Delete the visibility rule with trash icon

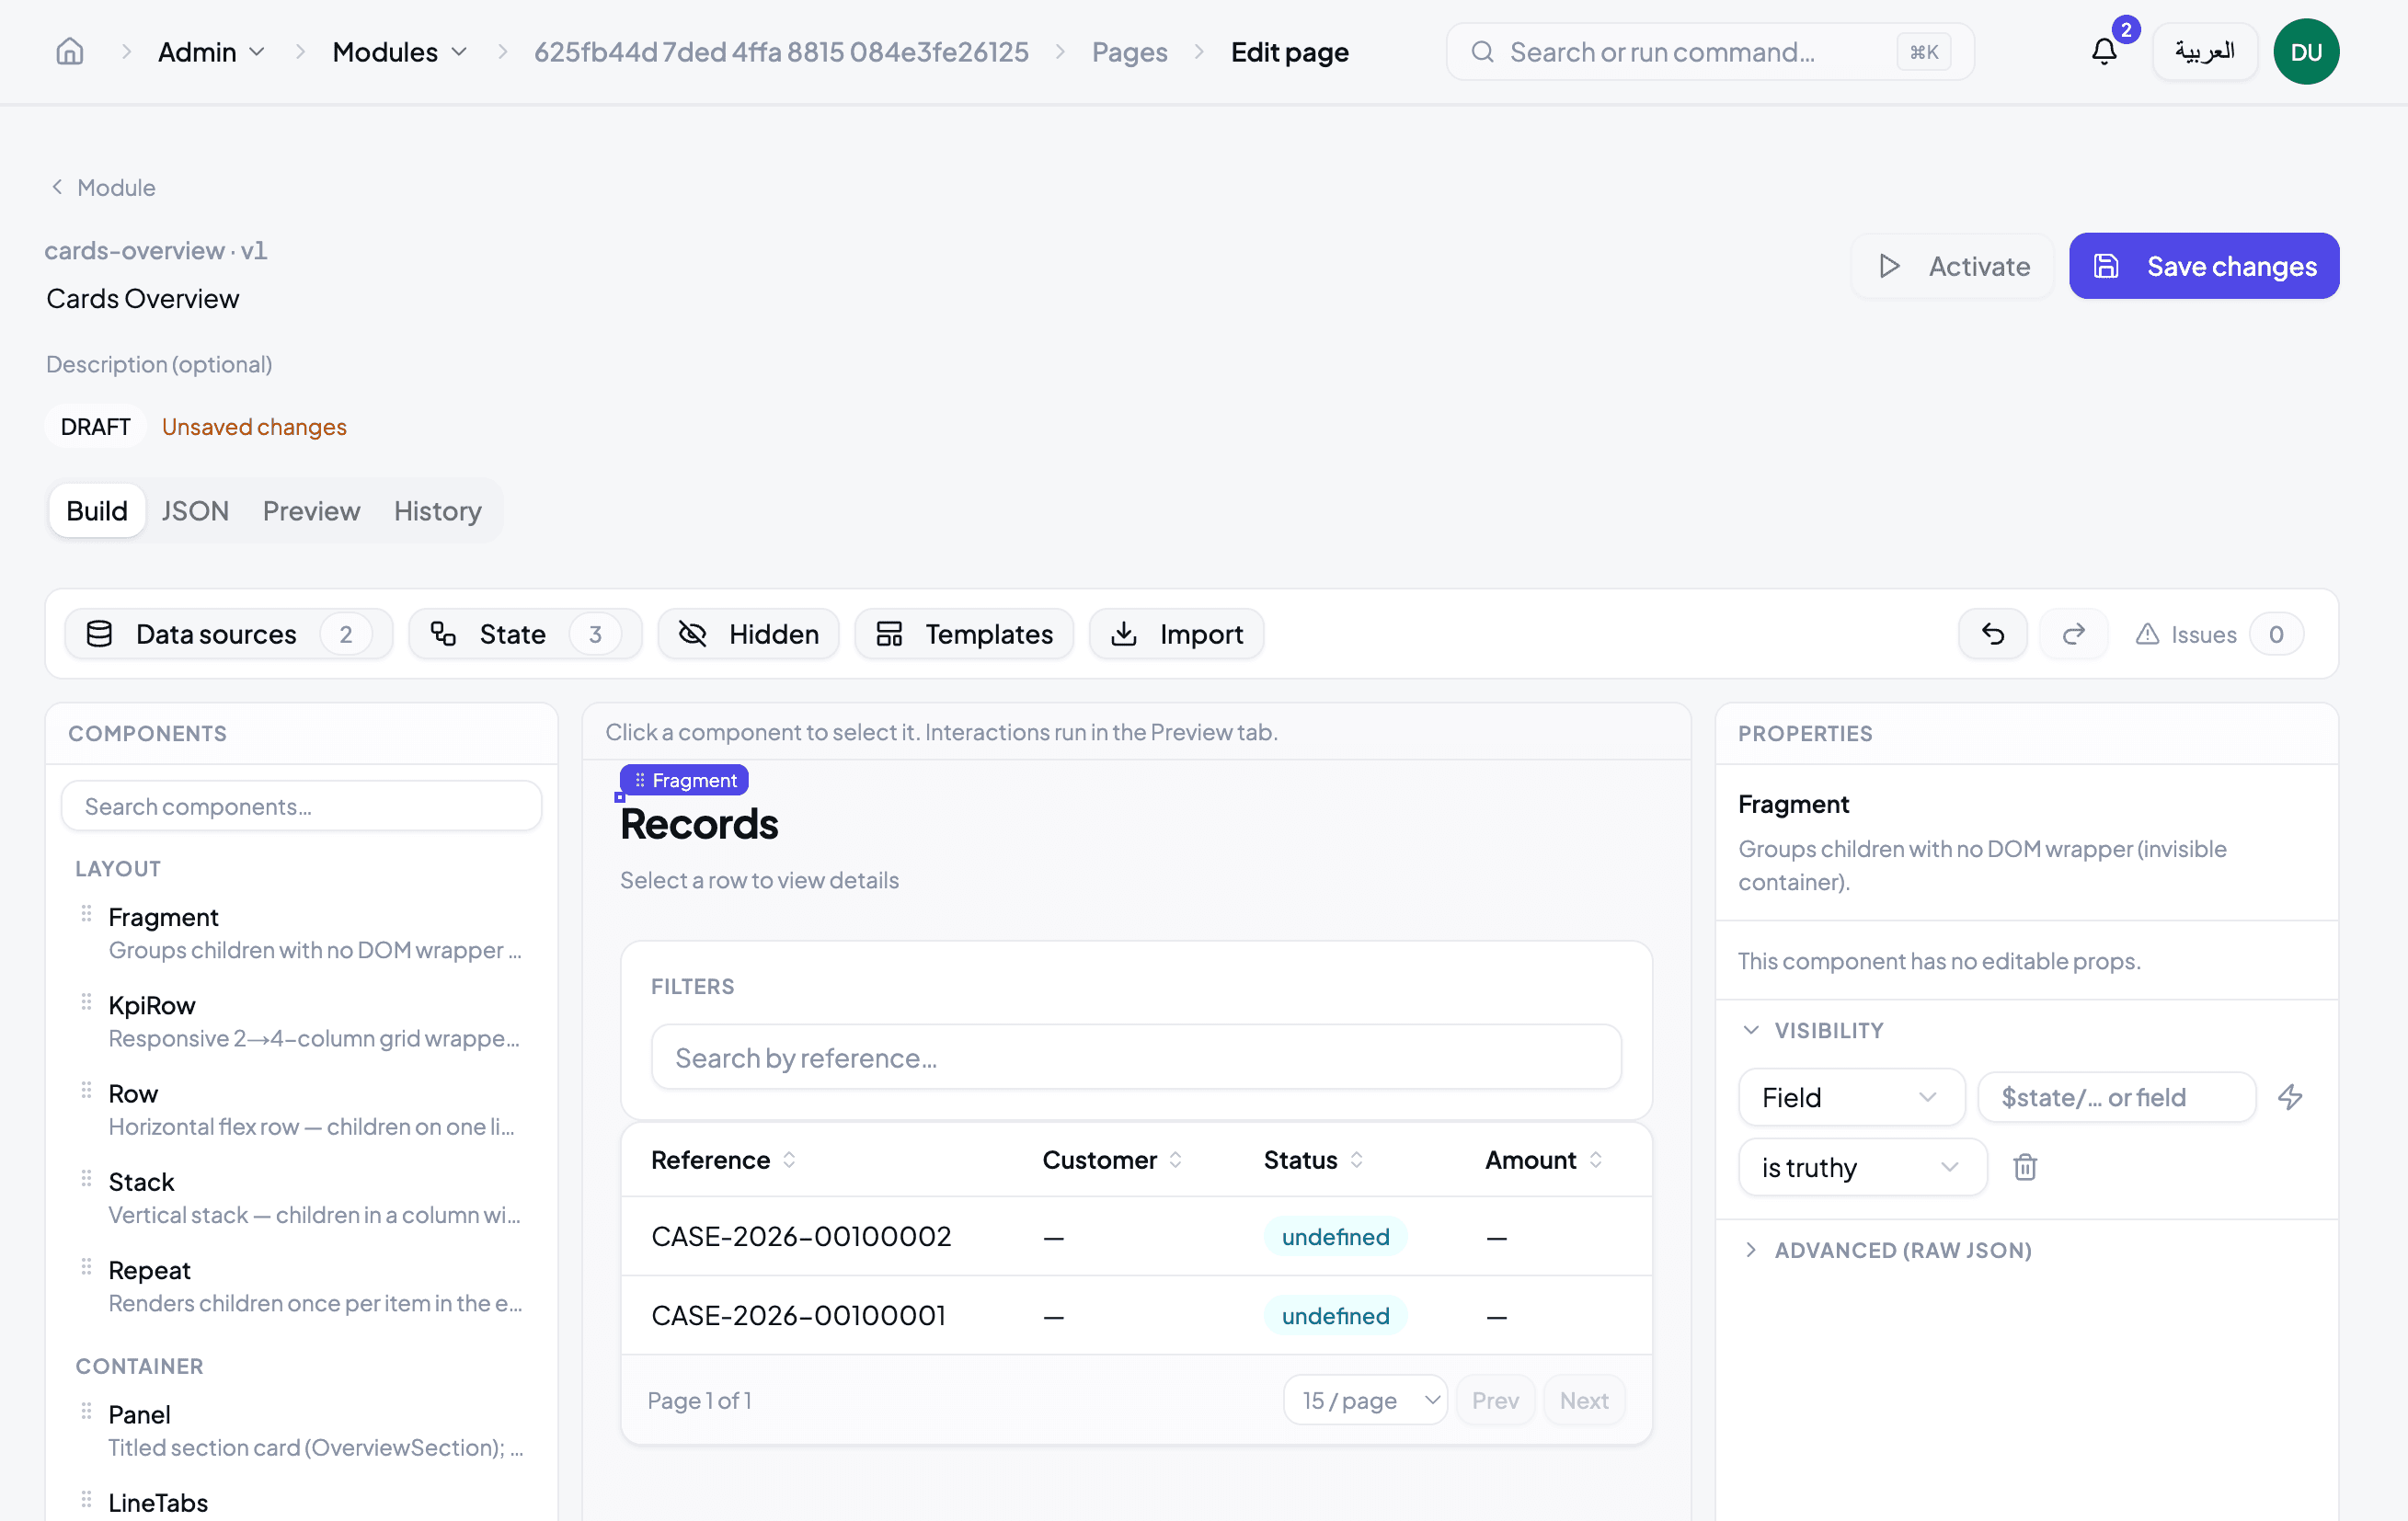click(2024, 1166)
